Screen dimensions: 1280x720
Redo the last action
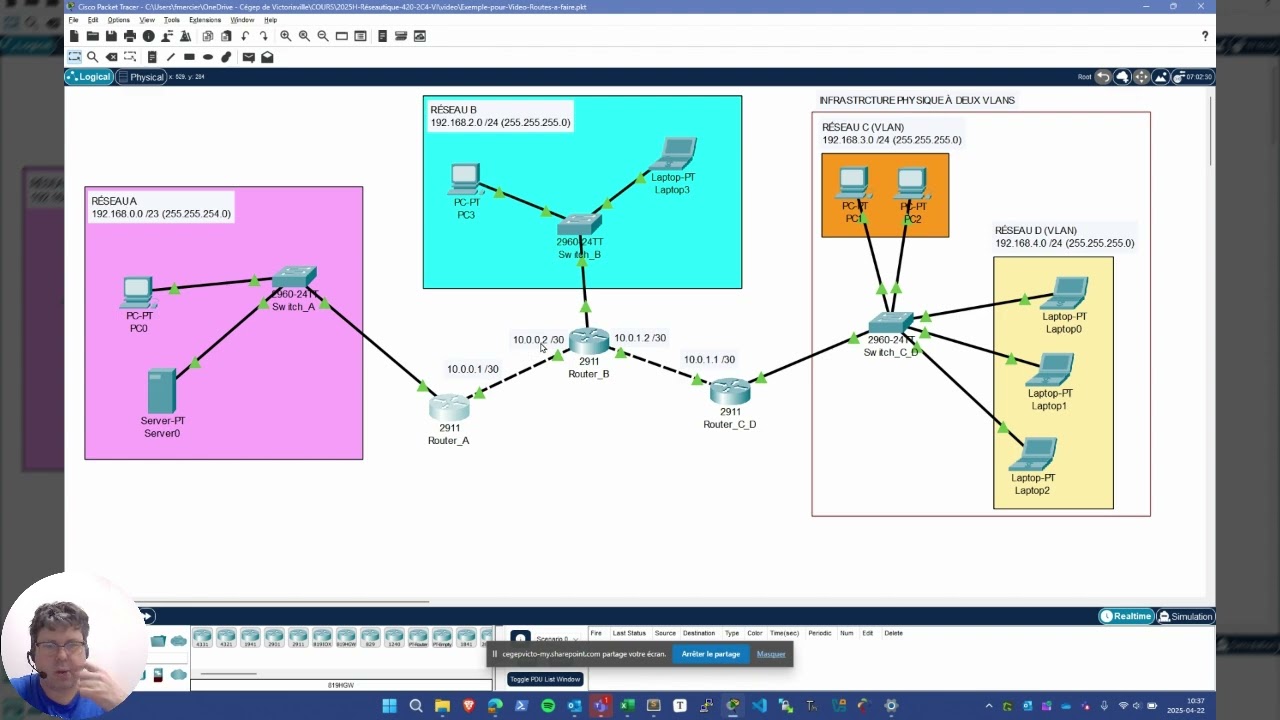(263, 36)
